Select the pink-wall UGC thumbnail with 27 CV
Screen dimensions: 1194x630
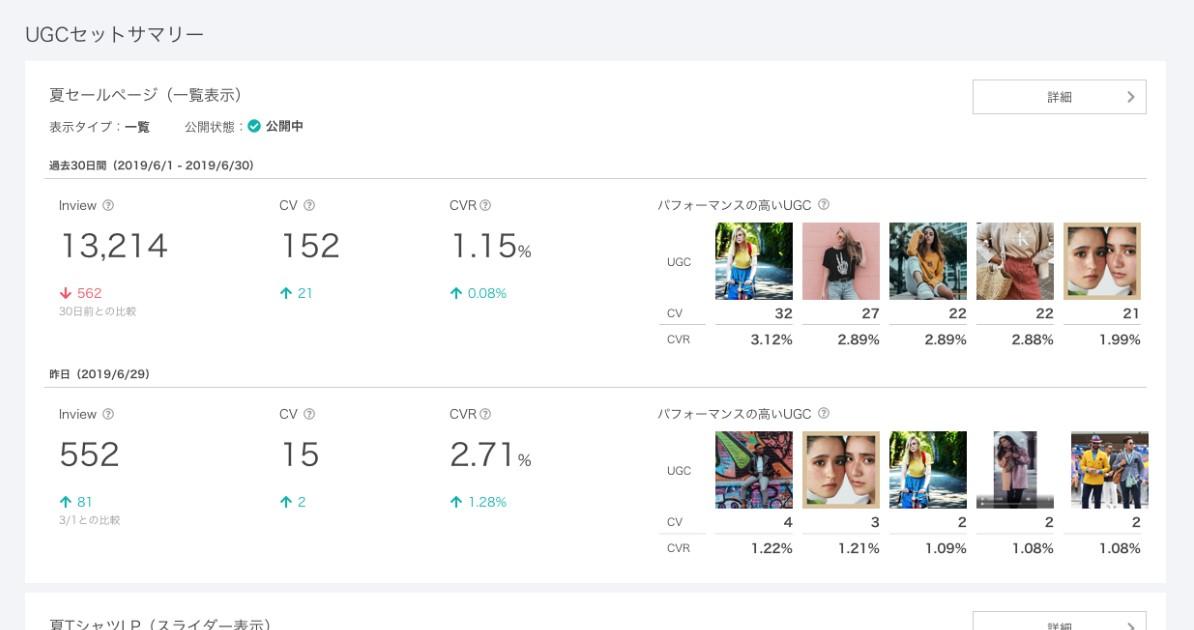841,261
